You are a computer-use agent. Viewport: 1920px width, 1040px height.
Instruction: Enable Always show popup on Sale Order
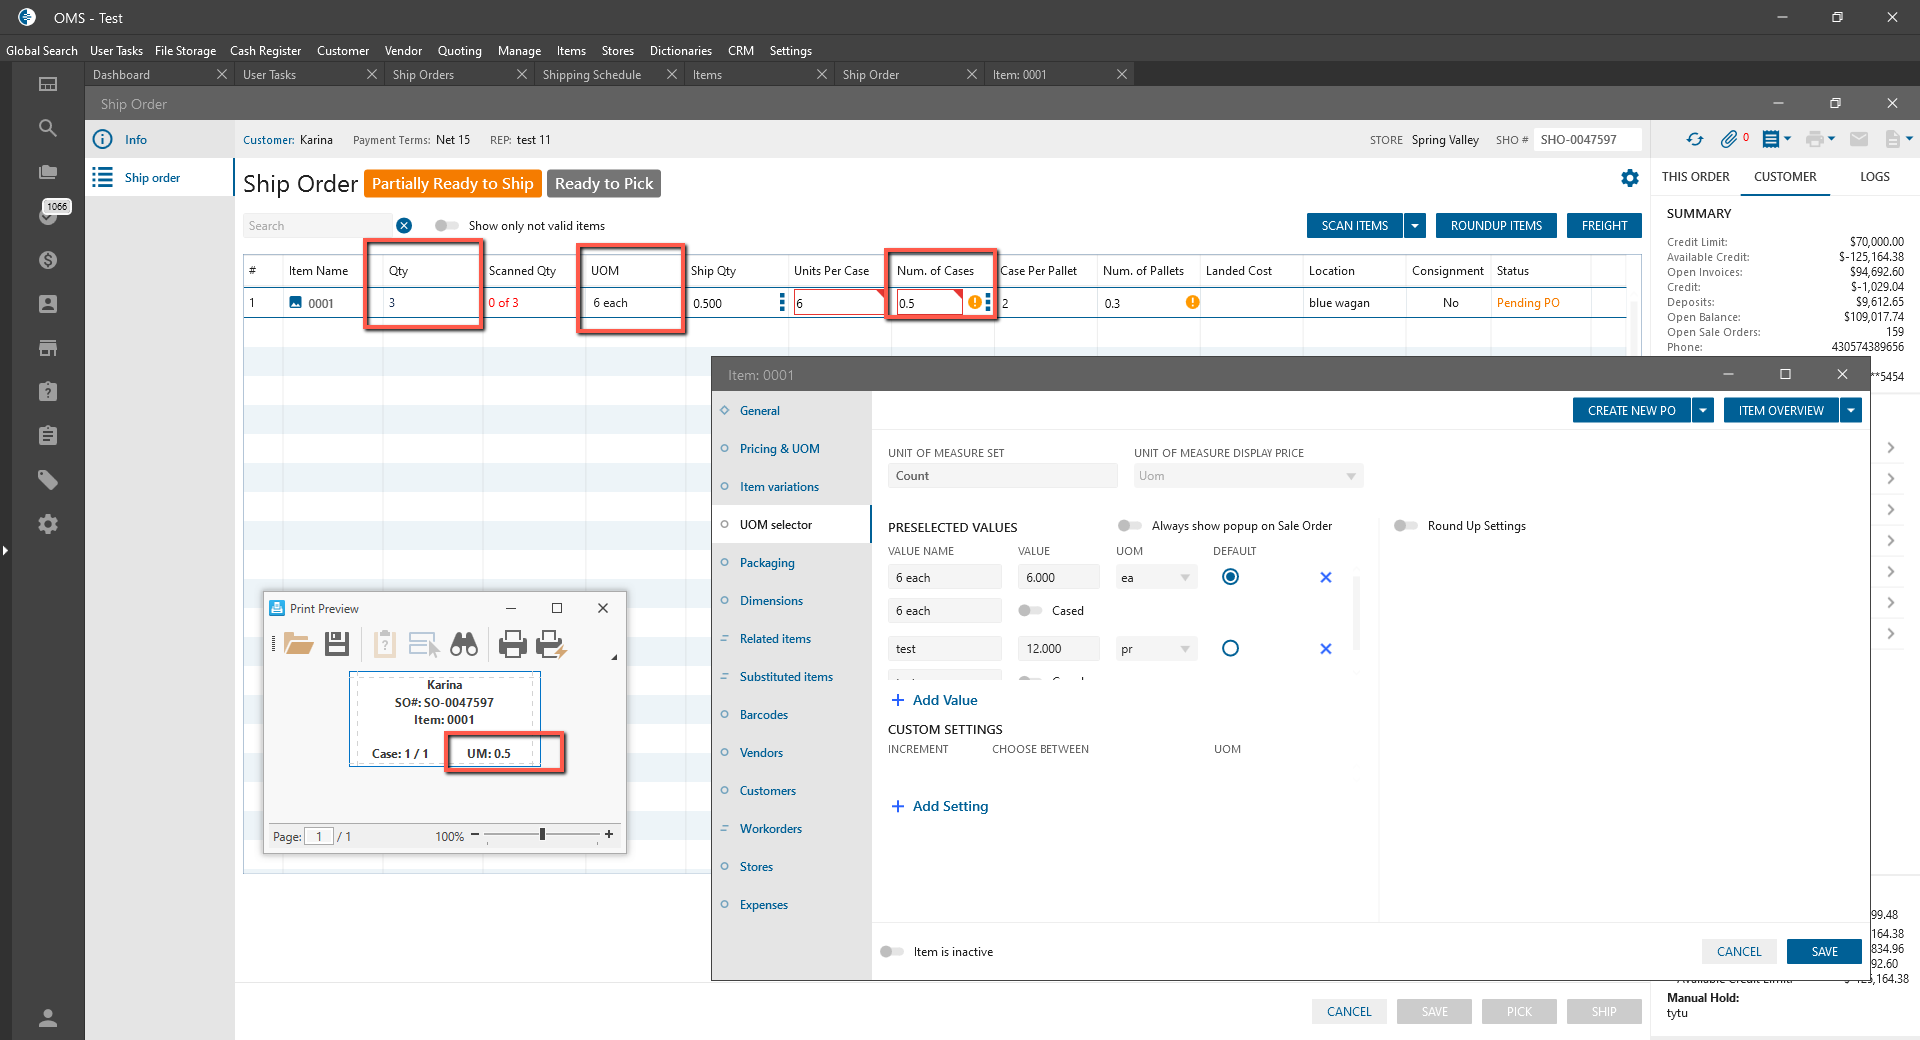click(1129, 526)
